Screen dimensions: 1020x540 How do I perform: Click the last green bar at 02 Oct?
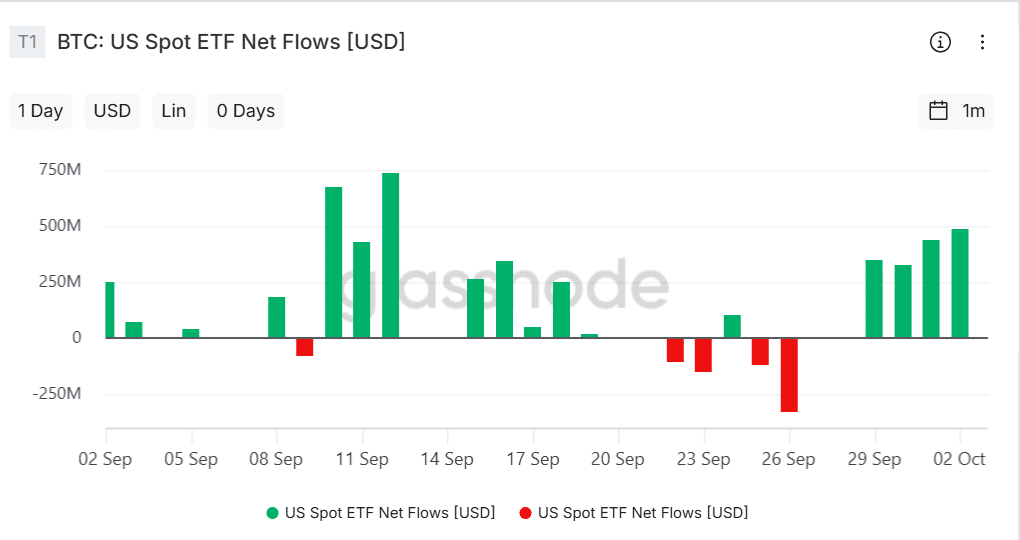tap(960, 284)
